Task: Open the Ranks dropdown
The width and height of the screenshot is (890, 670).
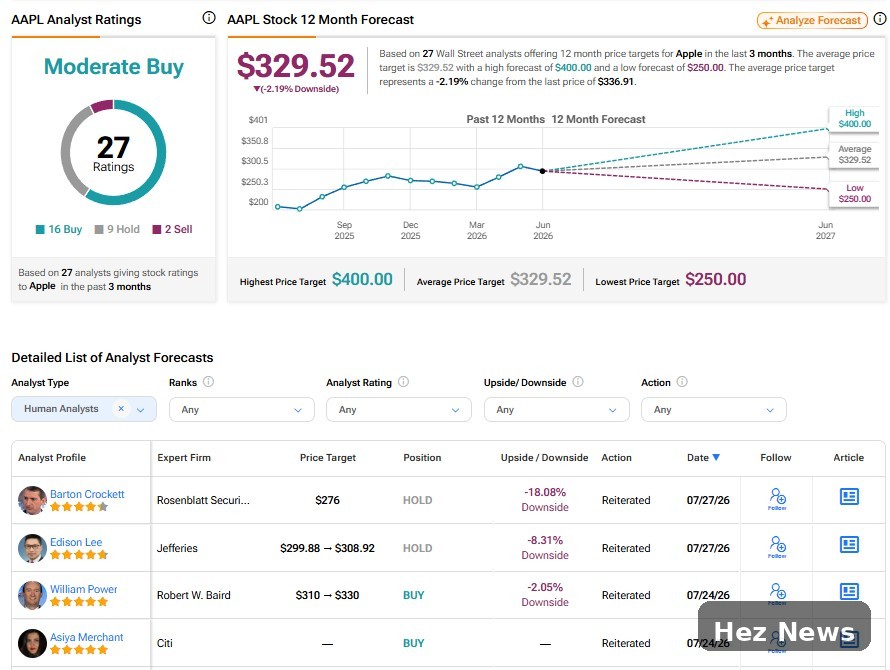Action: click(x=242, y=409)
